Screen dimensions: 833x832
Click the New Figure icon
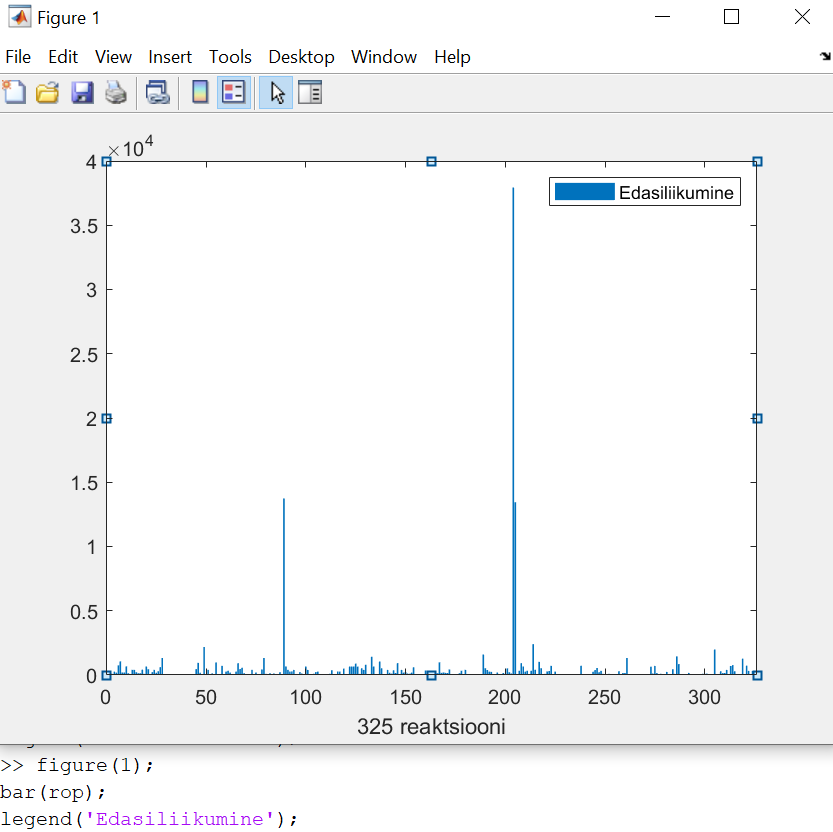click(x=14, y=93)
